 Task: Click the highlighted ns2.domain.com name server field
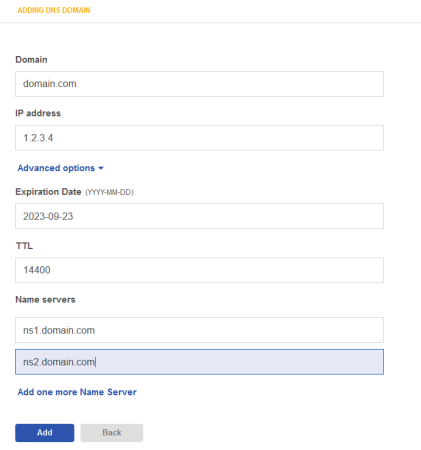point(199,362)
